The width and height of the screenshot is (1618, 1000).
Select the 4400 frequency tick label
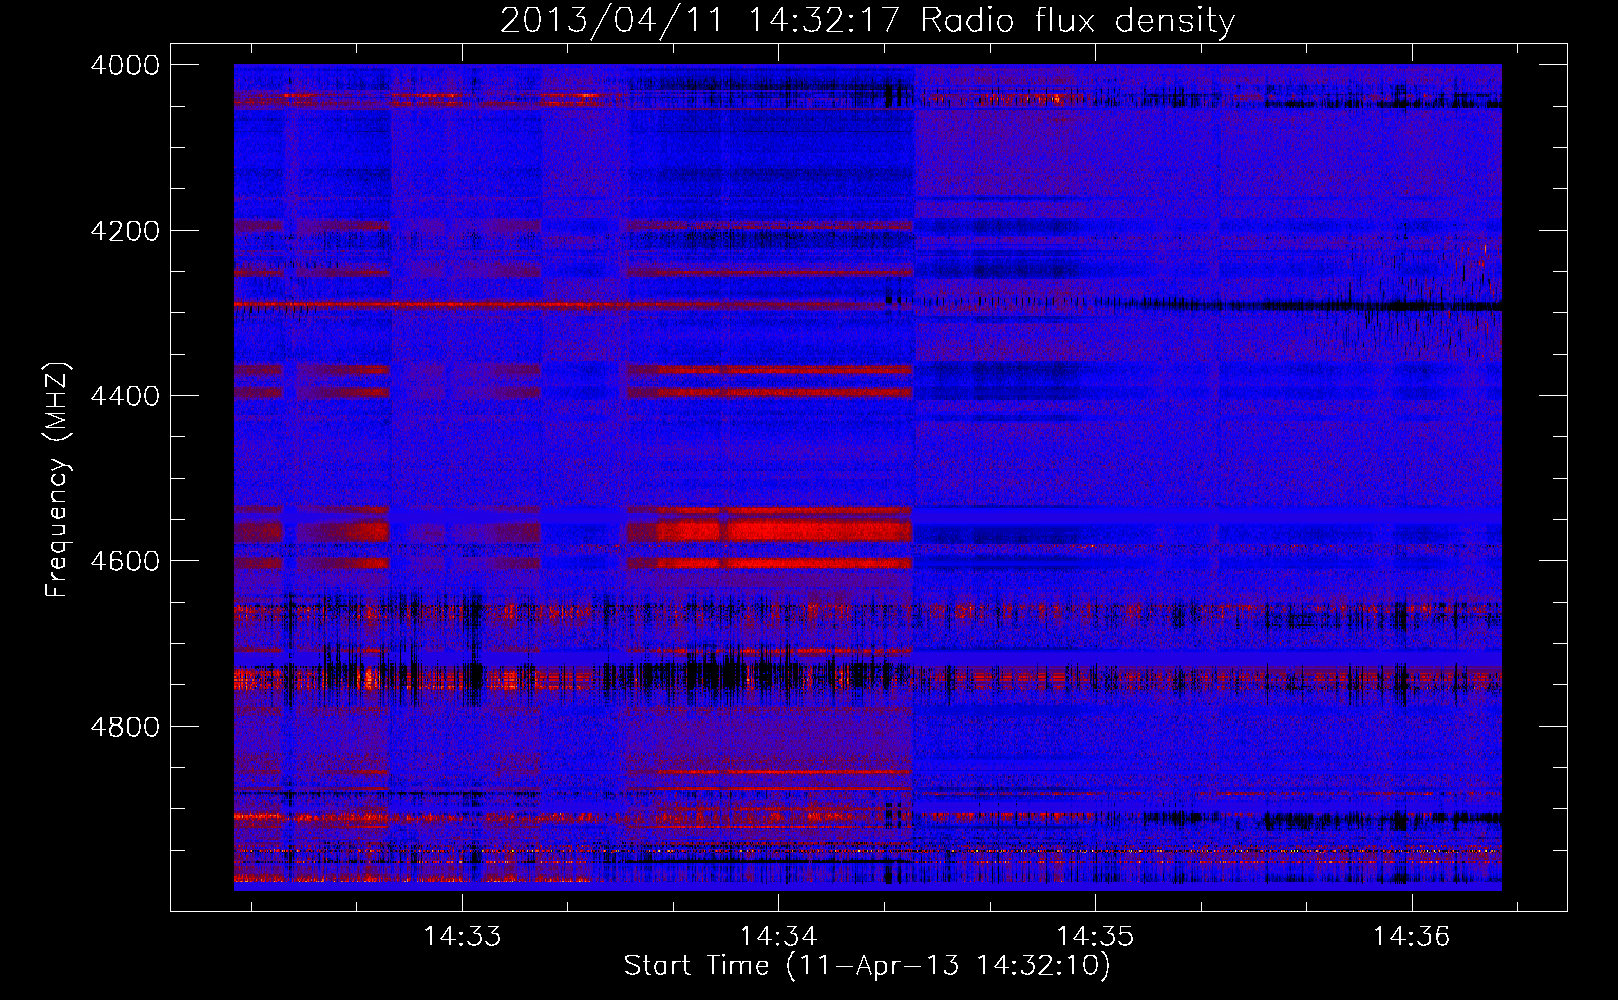(125, 396)
